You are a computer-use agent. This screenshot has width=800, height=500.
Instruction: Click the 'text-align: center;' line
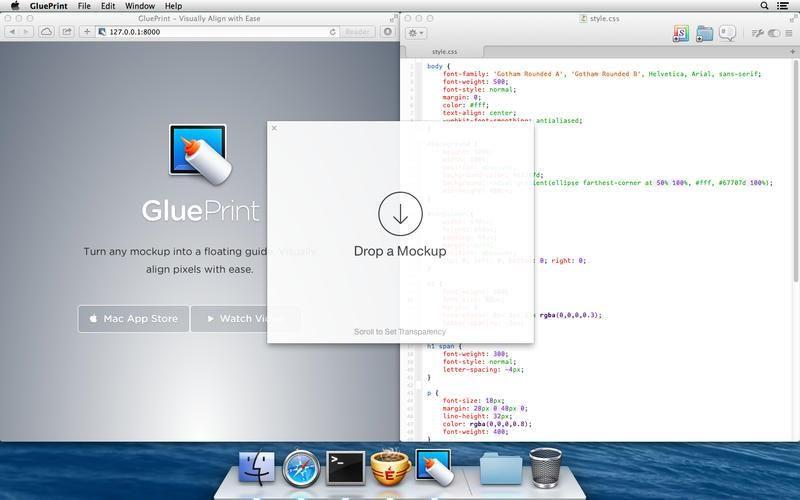[x=479, y=113]
